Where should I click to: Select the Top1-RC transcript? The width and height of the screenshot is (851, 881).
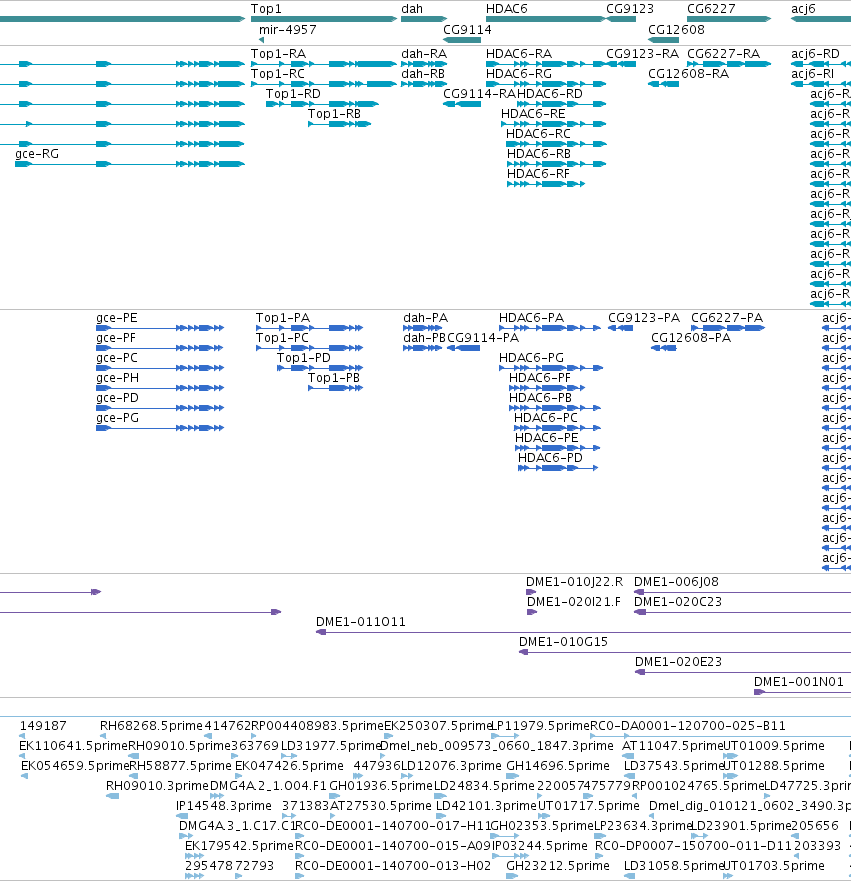(324, 84)
